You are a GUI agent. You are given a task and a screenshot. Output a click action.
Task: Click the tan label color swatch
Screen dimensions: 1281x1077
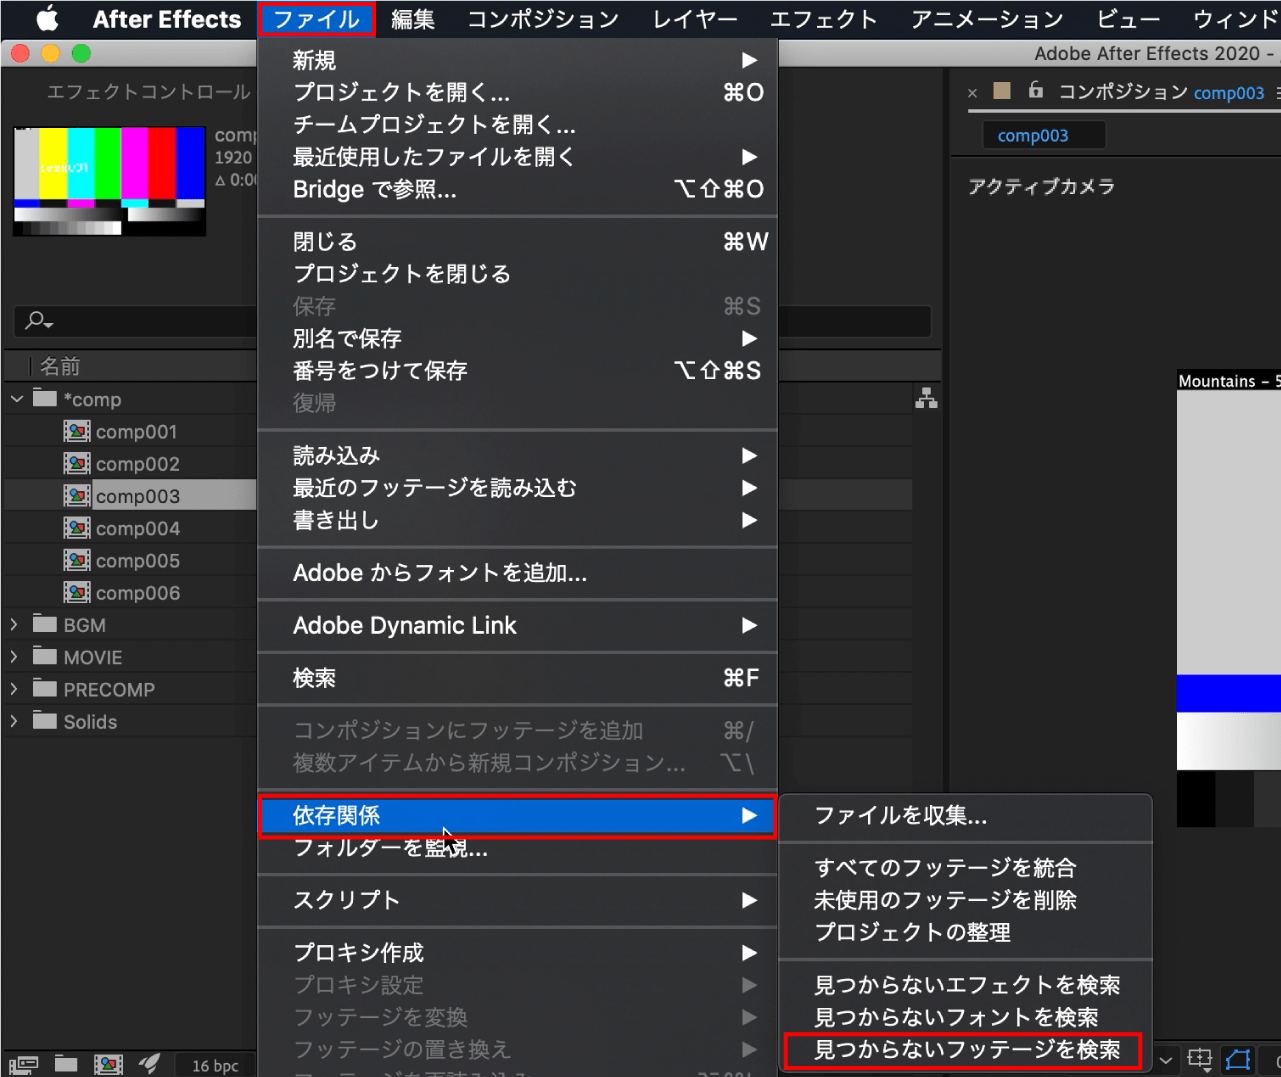tap(1001, 92)
